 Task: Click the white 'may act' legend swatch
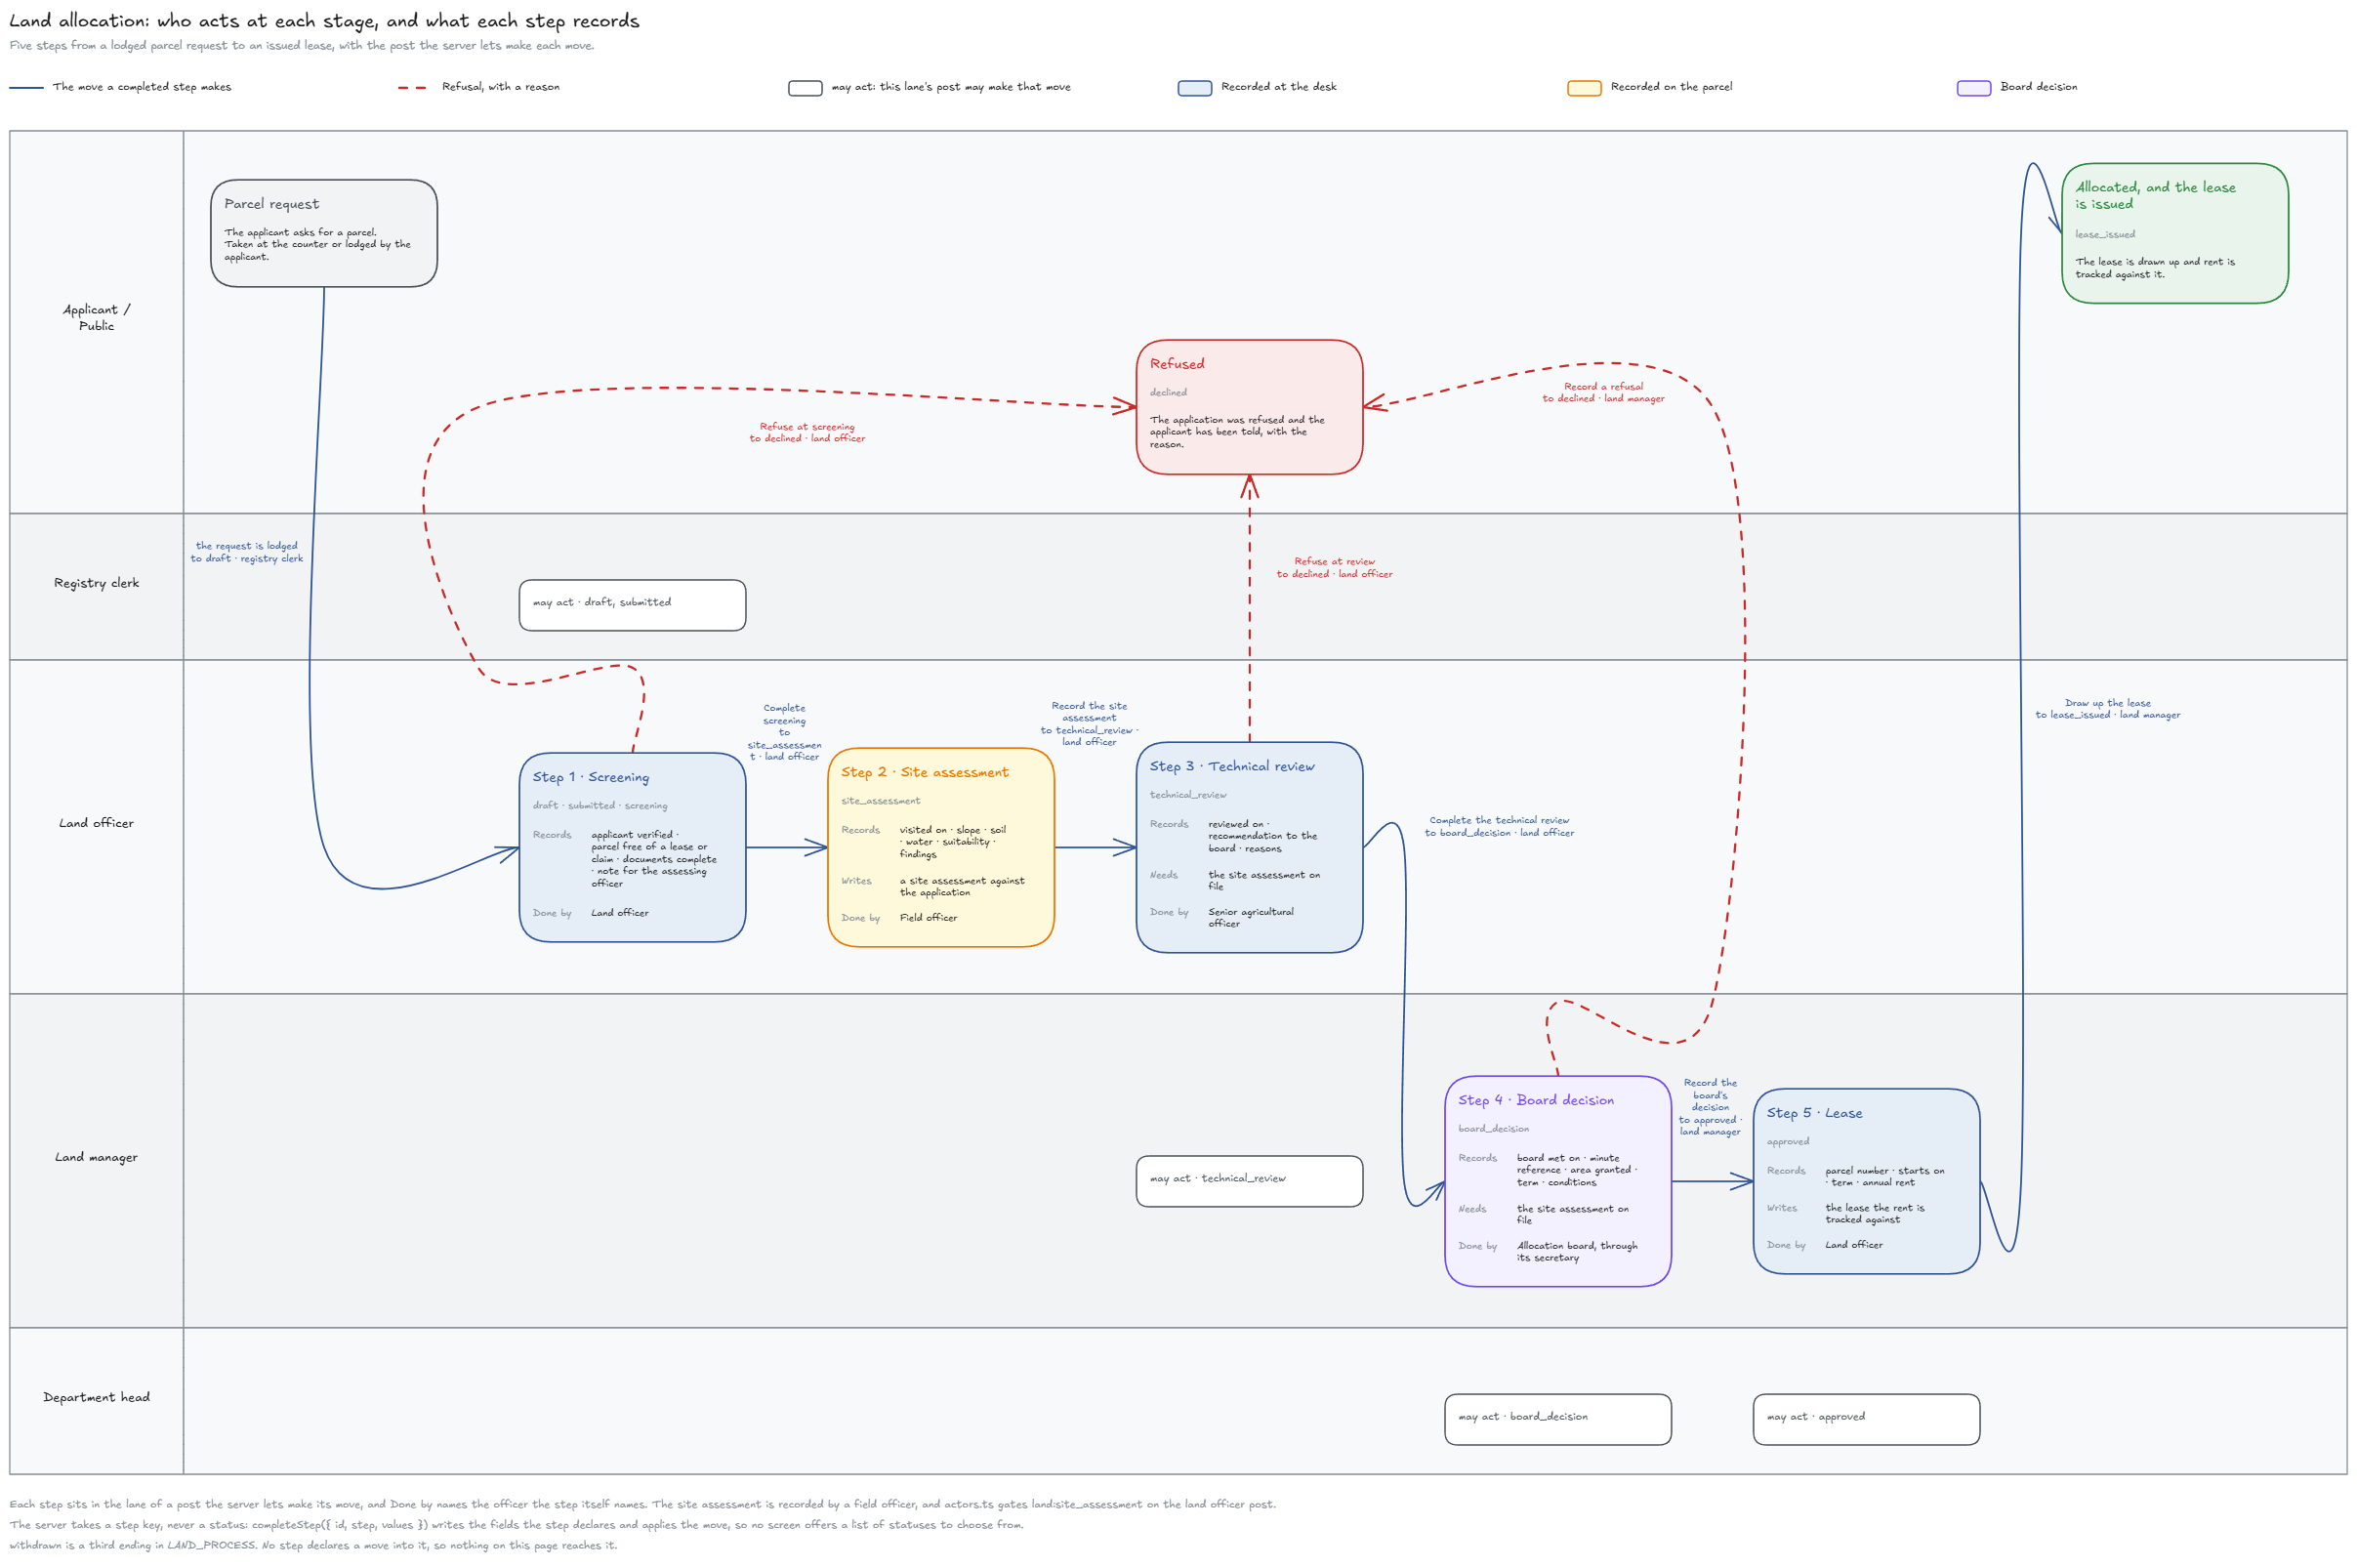(805, 88)
